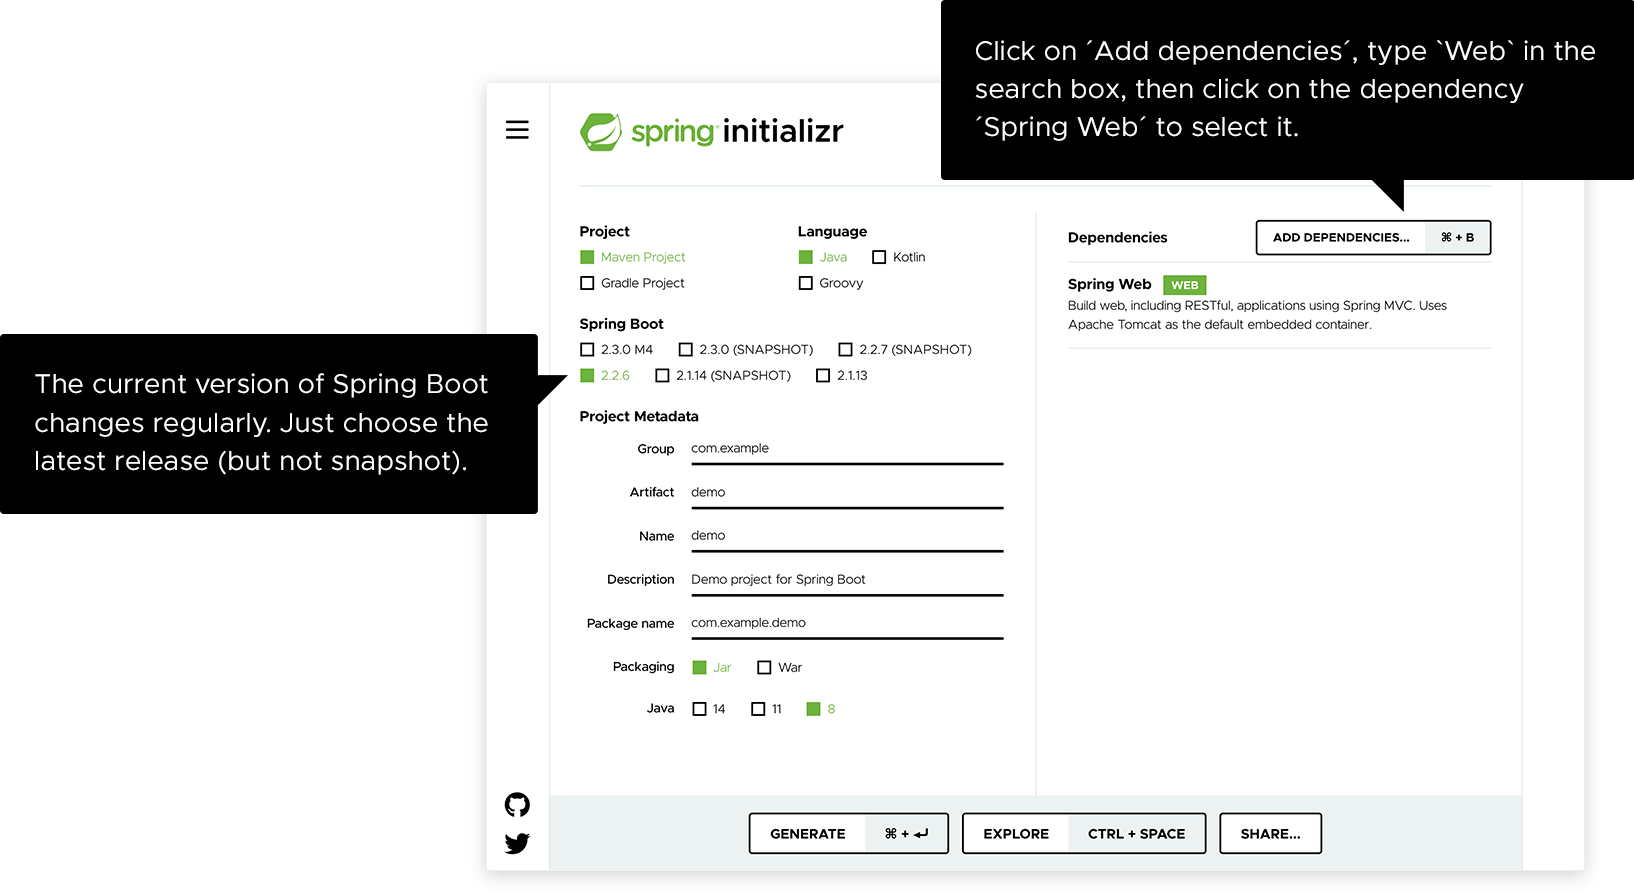Edit the Description field
1634x893 pixels.
pyautogui.click(x=846, y=580)
